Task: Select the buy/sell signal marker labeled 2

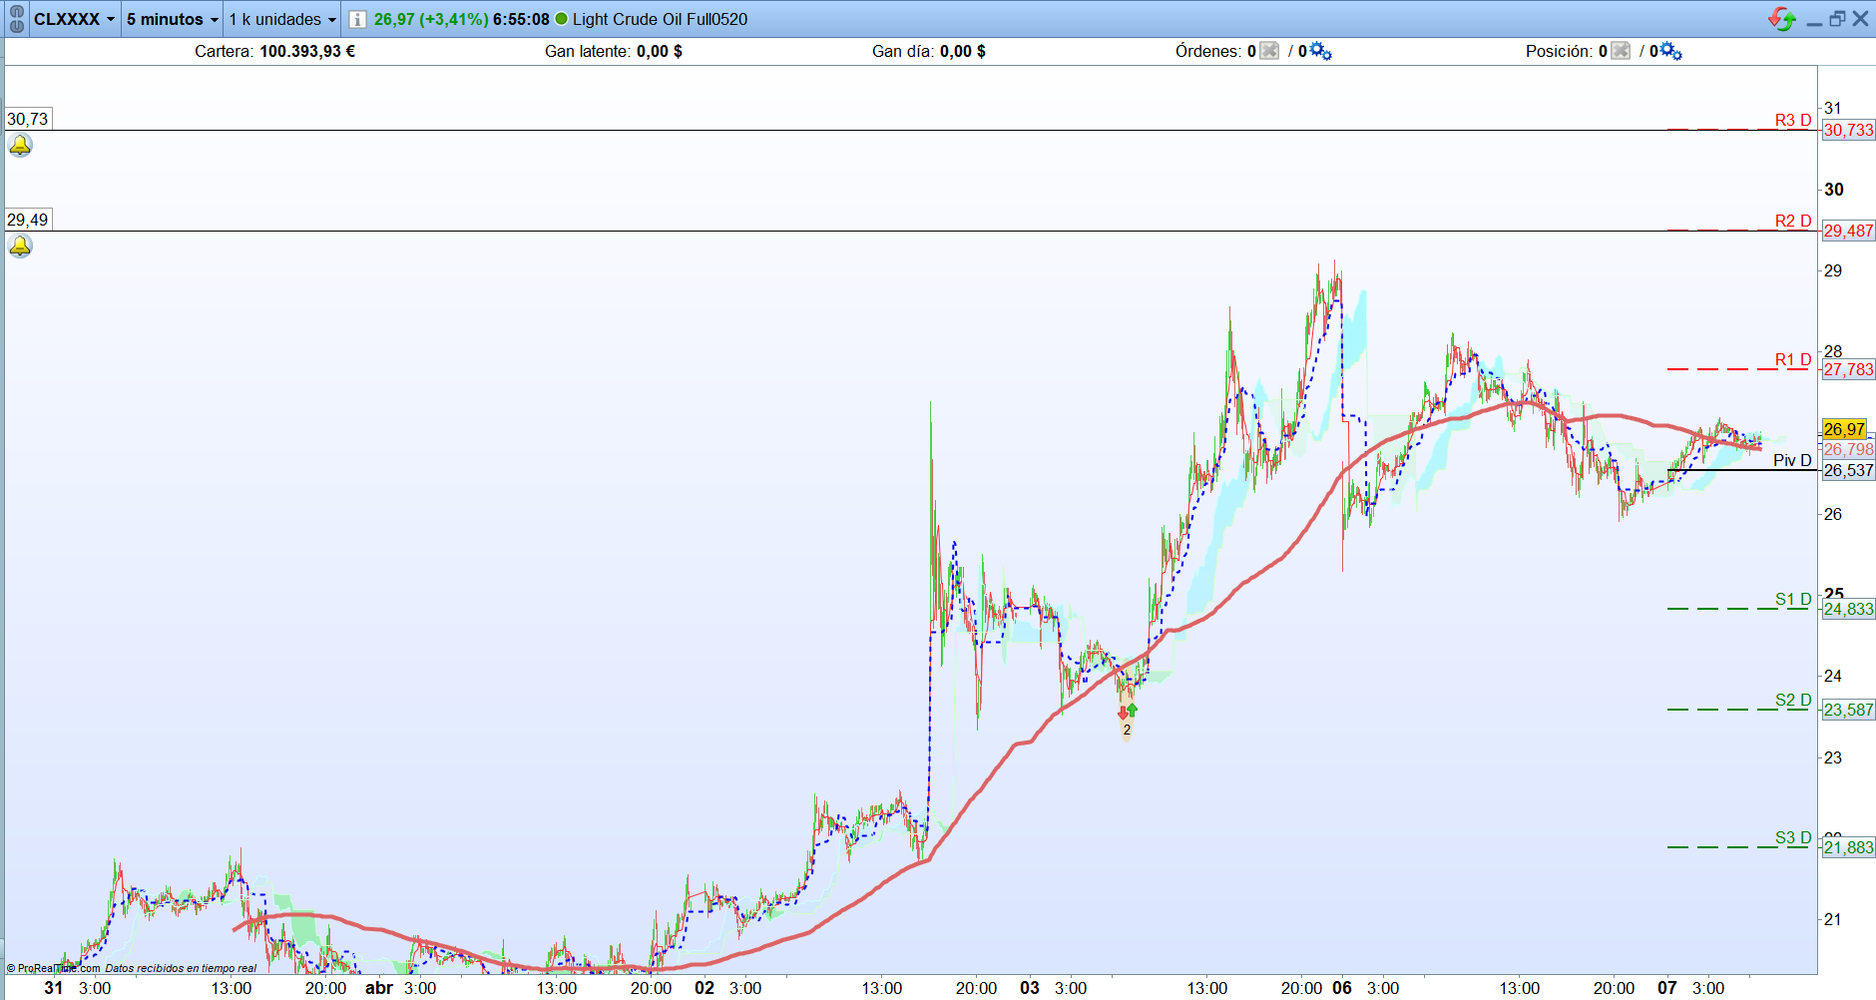Action: (x=1127, y=721)
